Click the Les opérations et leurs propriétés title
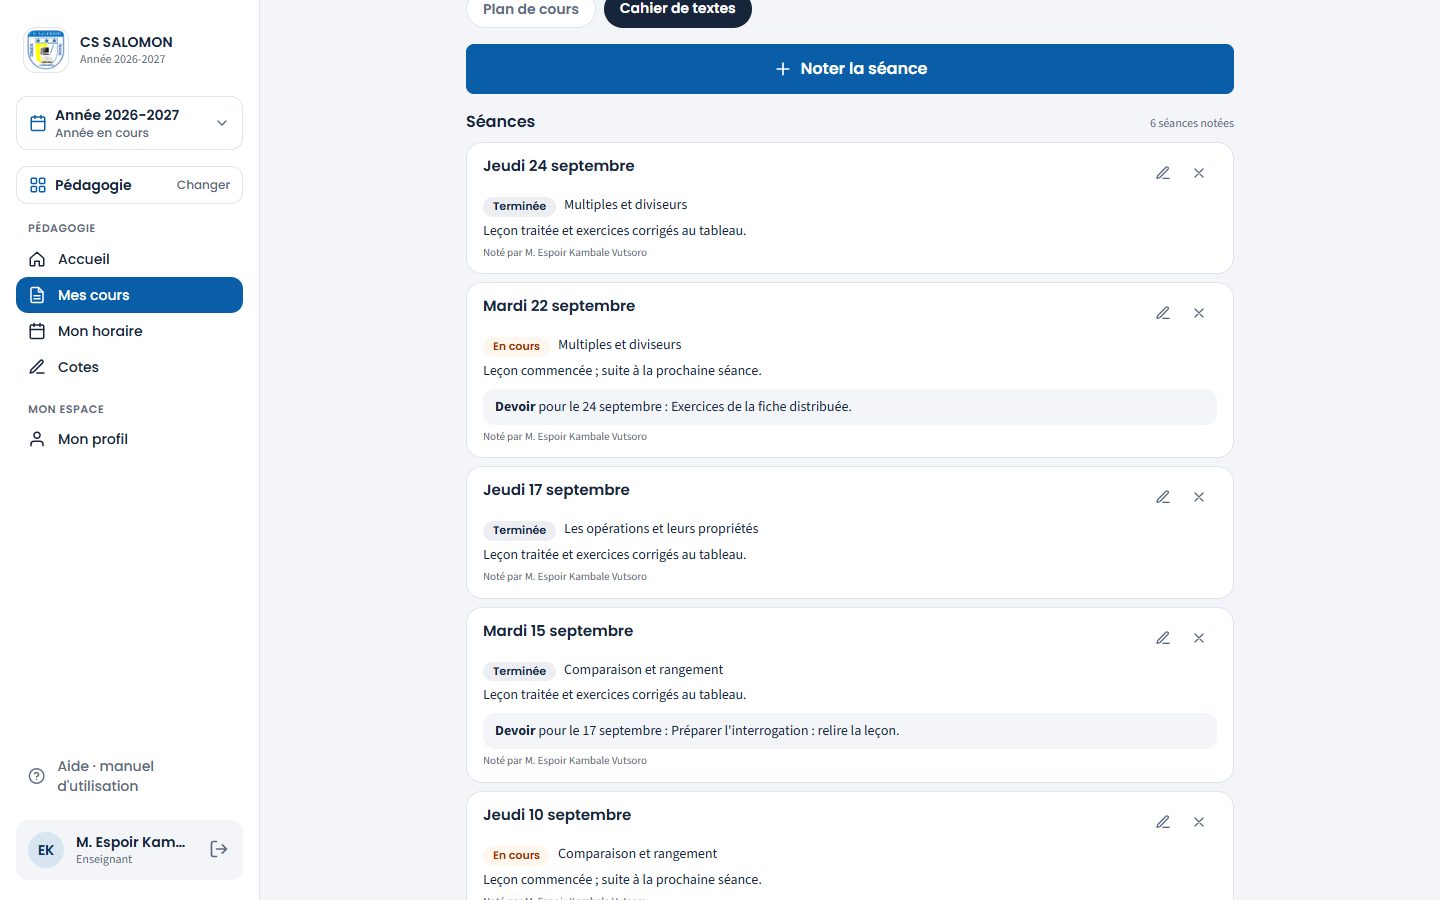The image size is (1440, 900). (x=661, y=529)
